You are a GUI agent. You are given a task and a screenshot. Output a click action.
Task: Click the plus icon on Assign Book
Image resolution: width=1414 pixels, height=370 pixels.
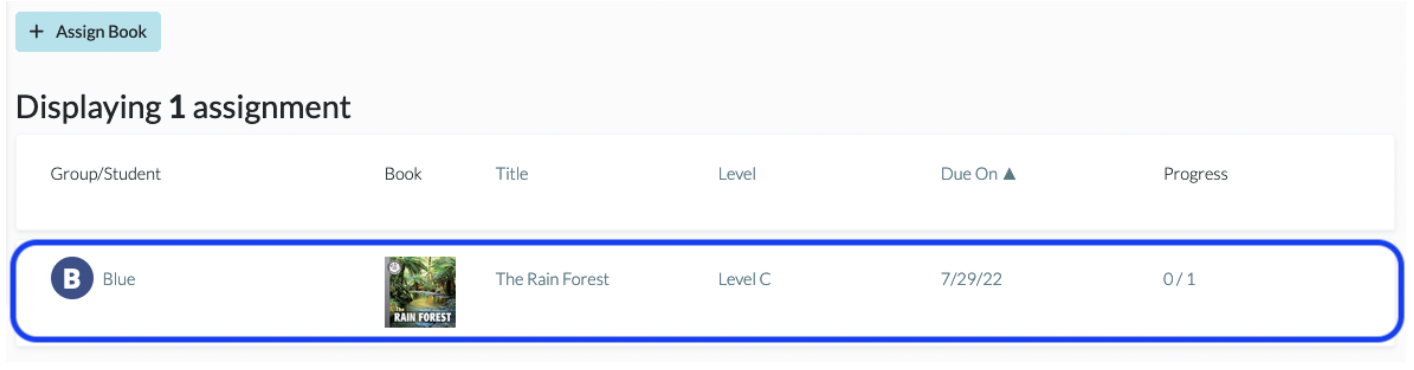[x=37, y=32]
